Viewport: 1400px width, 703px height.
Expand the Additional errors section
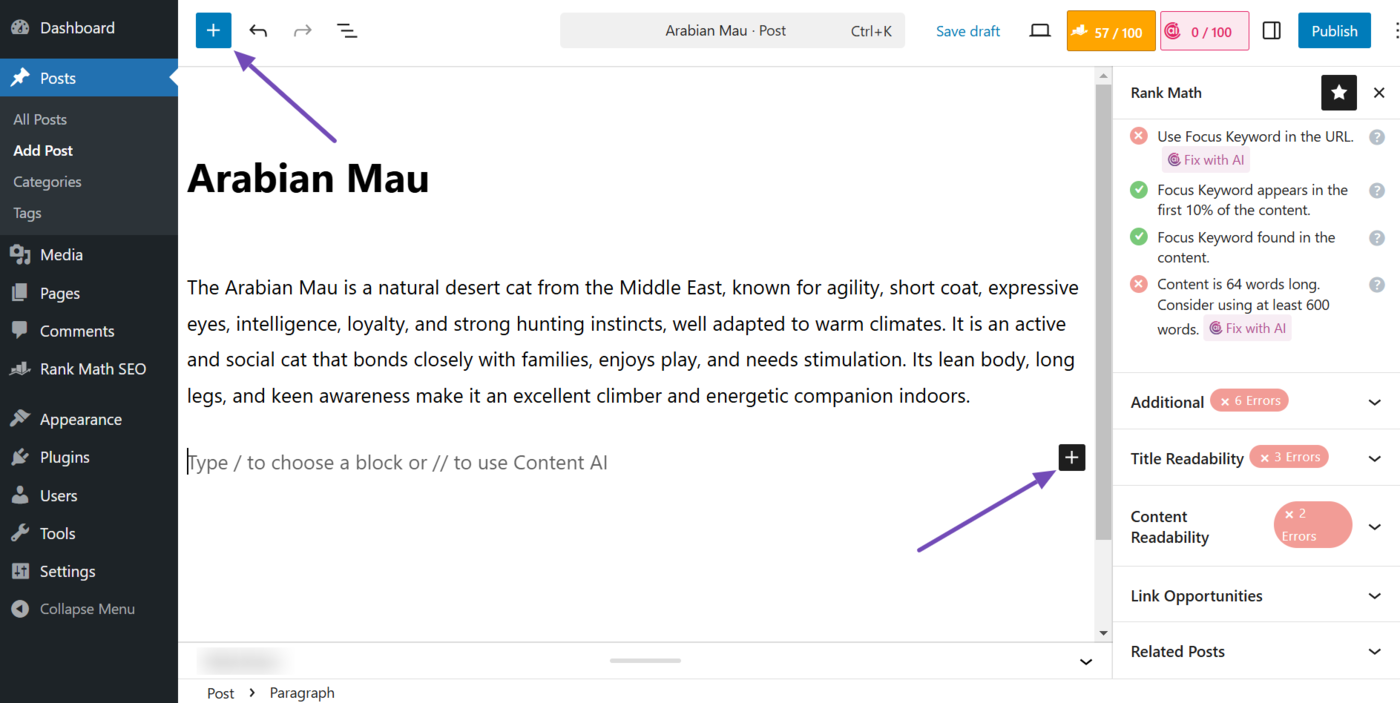point(1374,402)
